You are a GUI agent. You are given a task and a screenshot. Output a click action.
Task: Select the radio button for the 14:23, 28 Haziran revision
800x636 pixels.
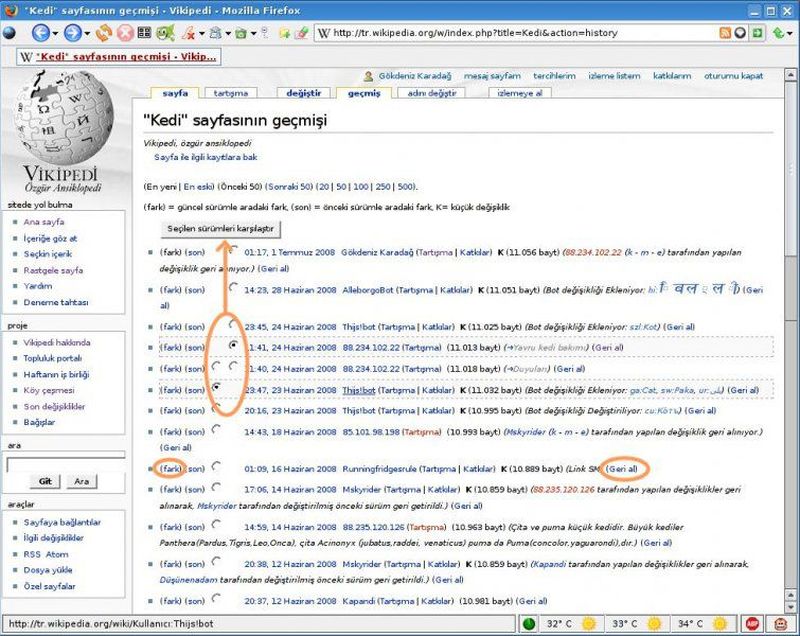(234, 289)
